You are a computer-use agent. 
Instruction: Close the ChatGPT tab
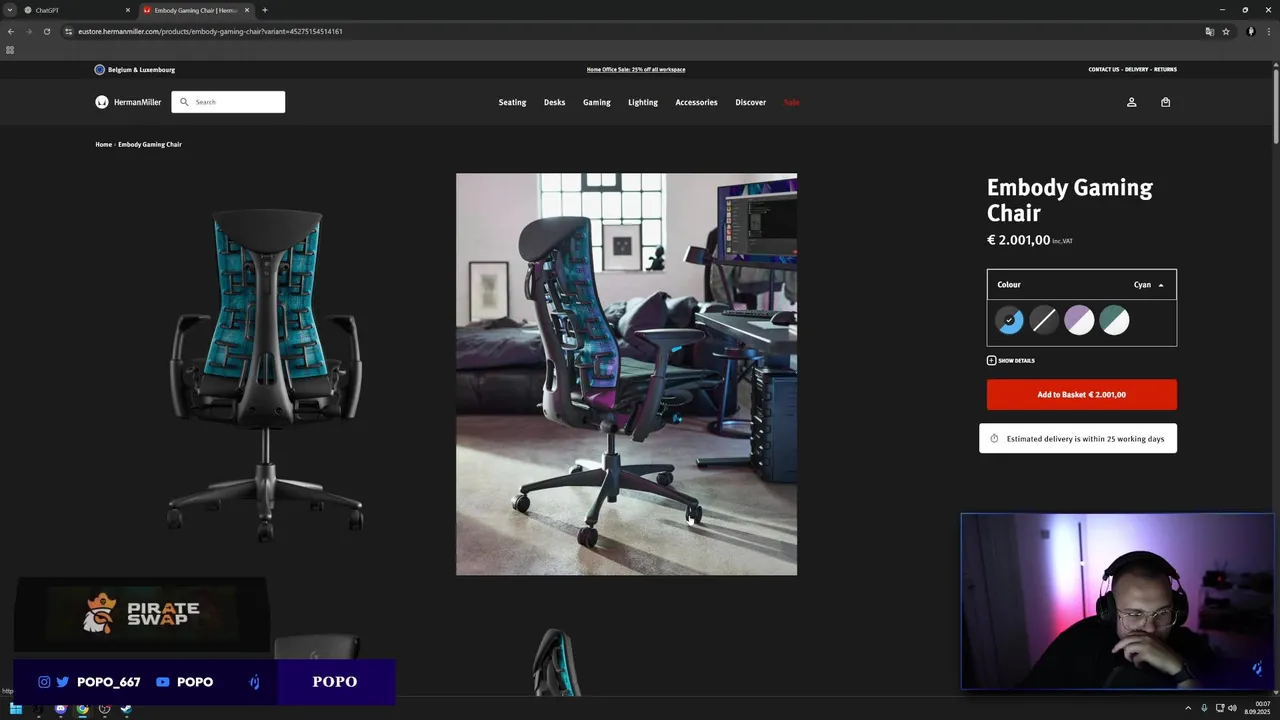click(x=127, y=10)
